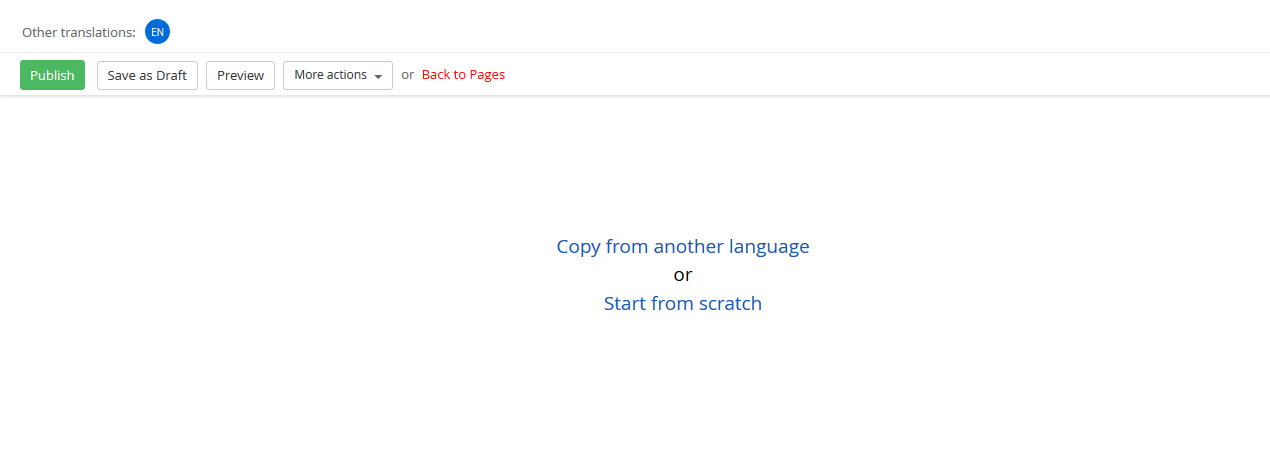Viewport: 1270px width, 467px height.
Task: Select Start from scratch
Action: [683, 303]
